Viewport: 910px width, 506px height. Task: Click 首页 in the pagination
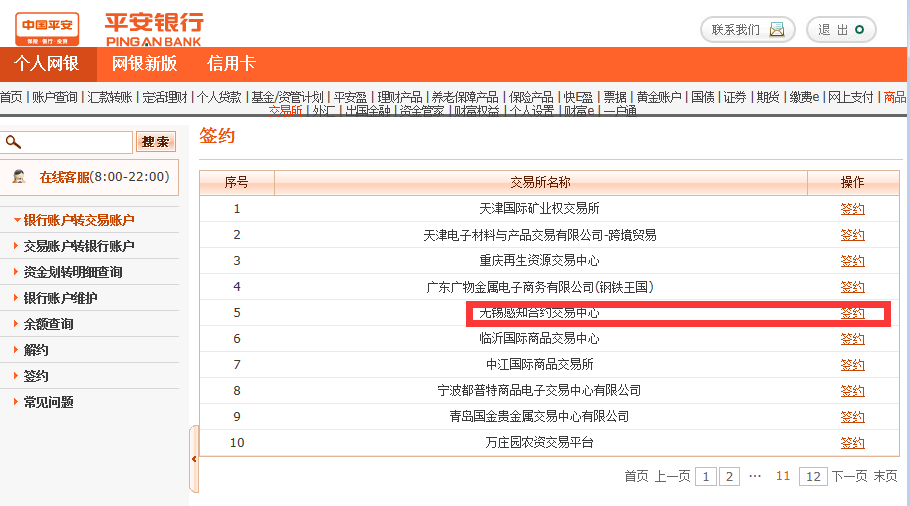tap(636, 476)
